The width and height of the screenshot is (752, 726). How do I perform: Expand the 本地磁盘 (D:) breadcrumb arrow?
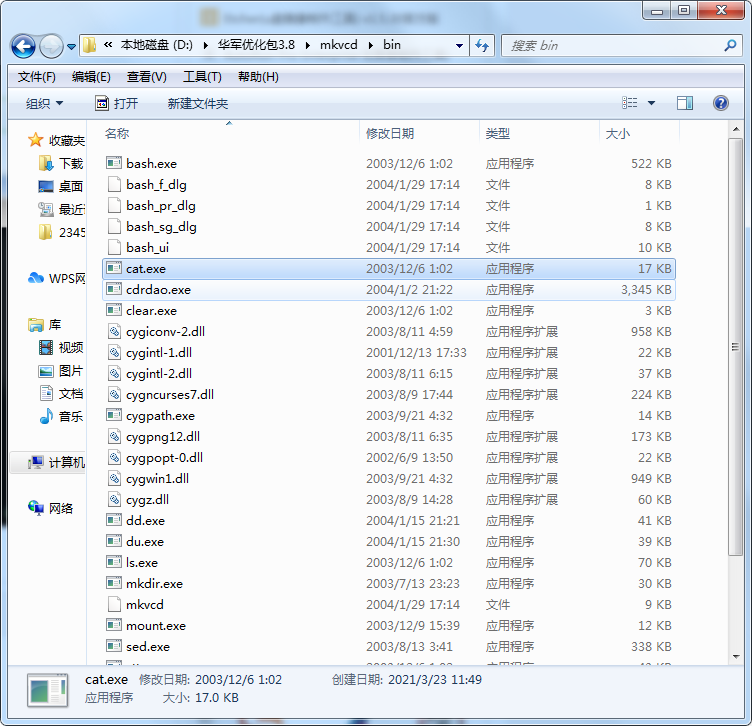205,46
